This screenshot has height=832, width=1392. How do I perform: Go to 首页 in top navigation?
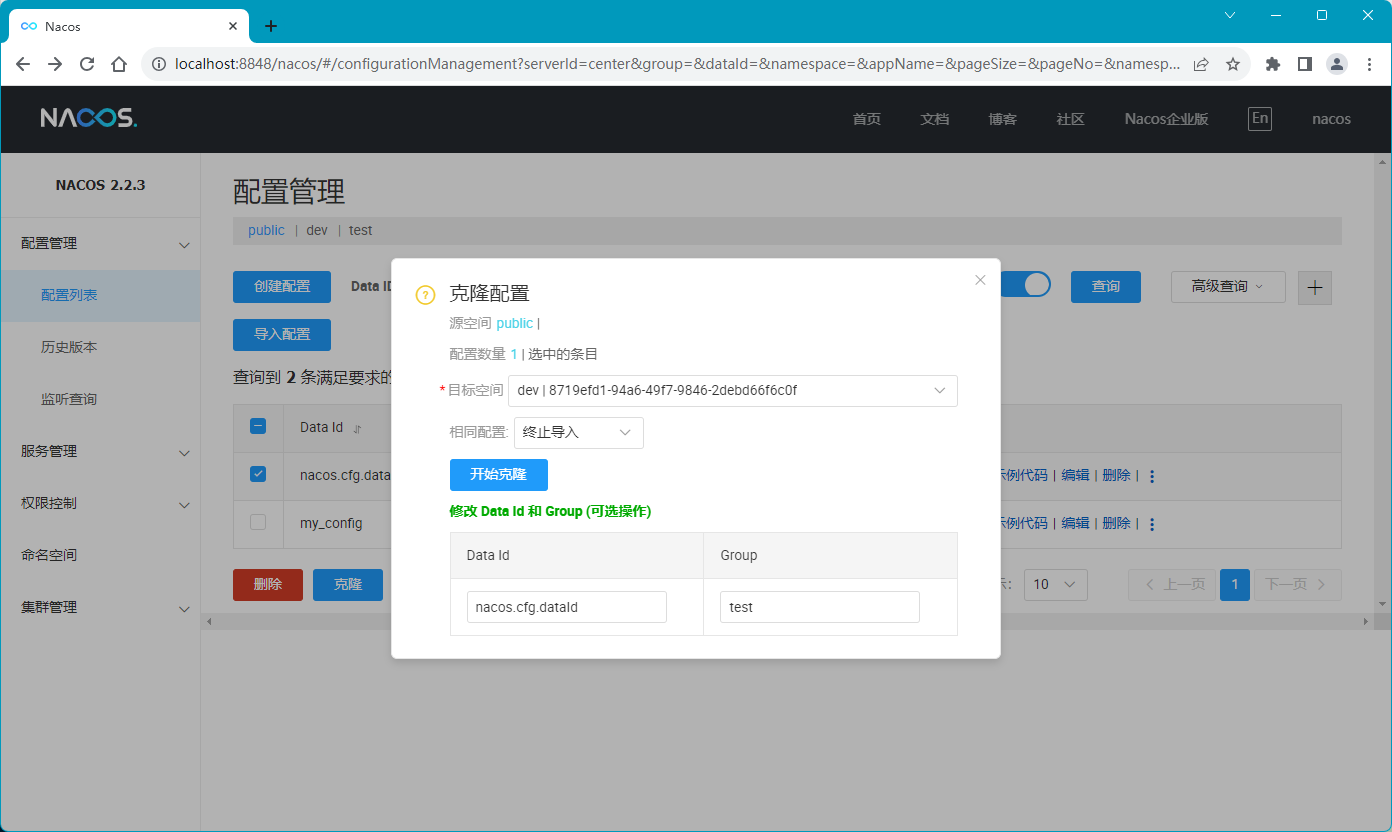pyautogui.click(x=867, y=119)
